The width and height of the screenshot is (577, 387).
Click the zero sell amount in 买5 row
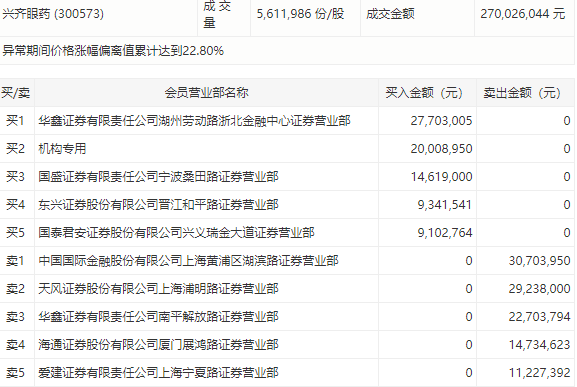point(567,232)
